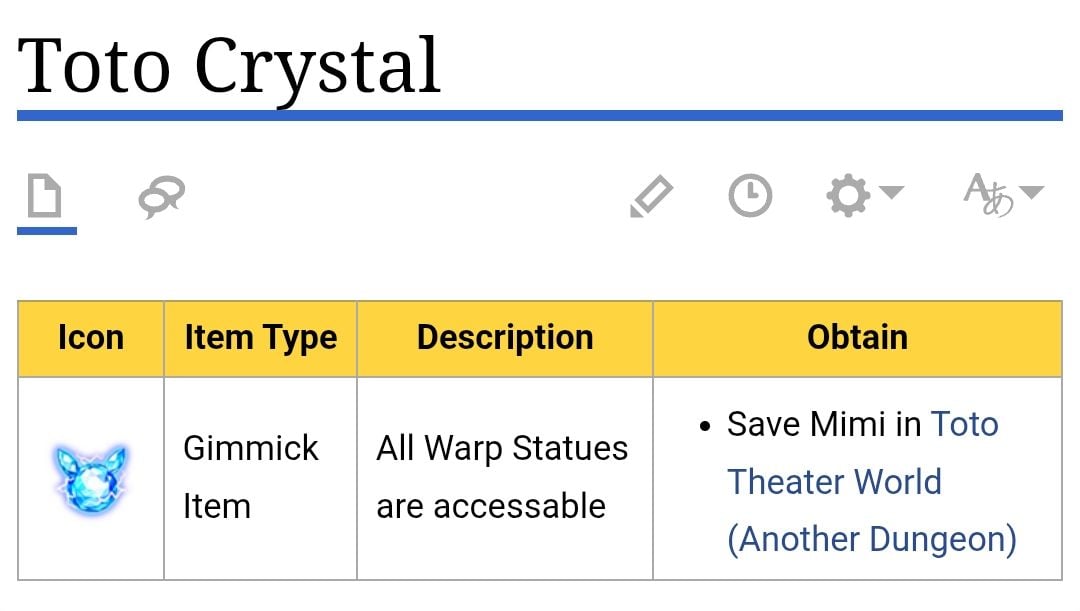Viewport: 1080px width, 611px height.
Task: Click the Icon column header
Action: pos(91,338)
